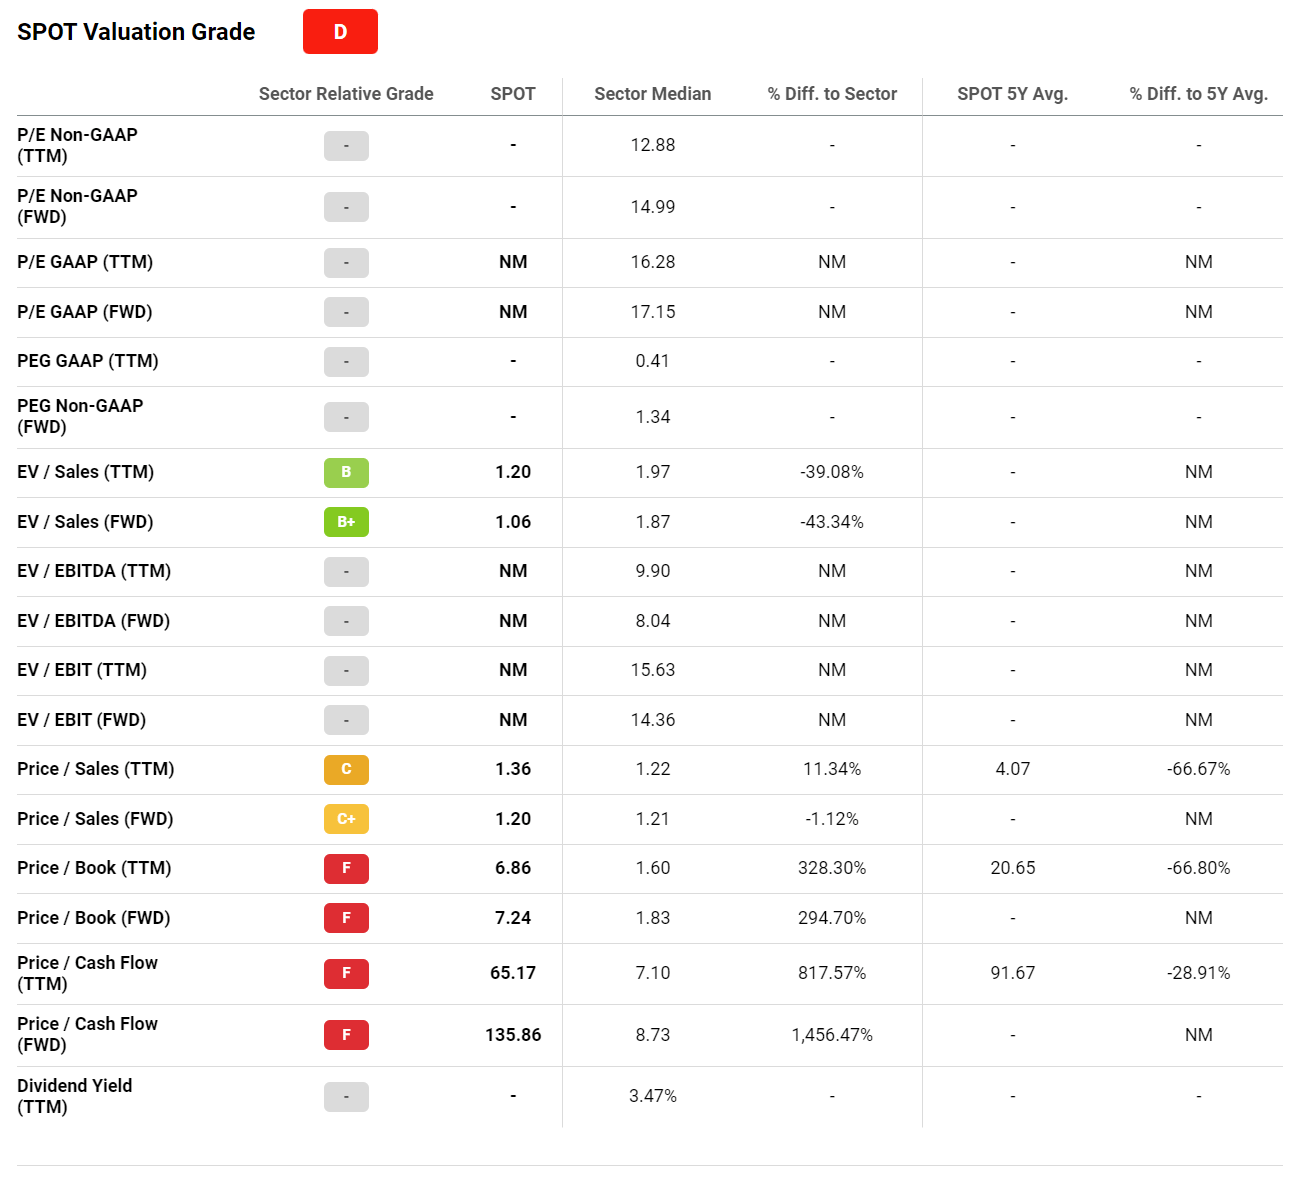Click the F grade badge for Price / Cash Flow (TTM)

click(x=346, y=973)
